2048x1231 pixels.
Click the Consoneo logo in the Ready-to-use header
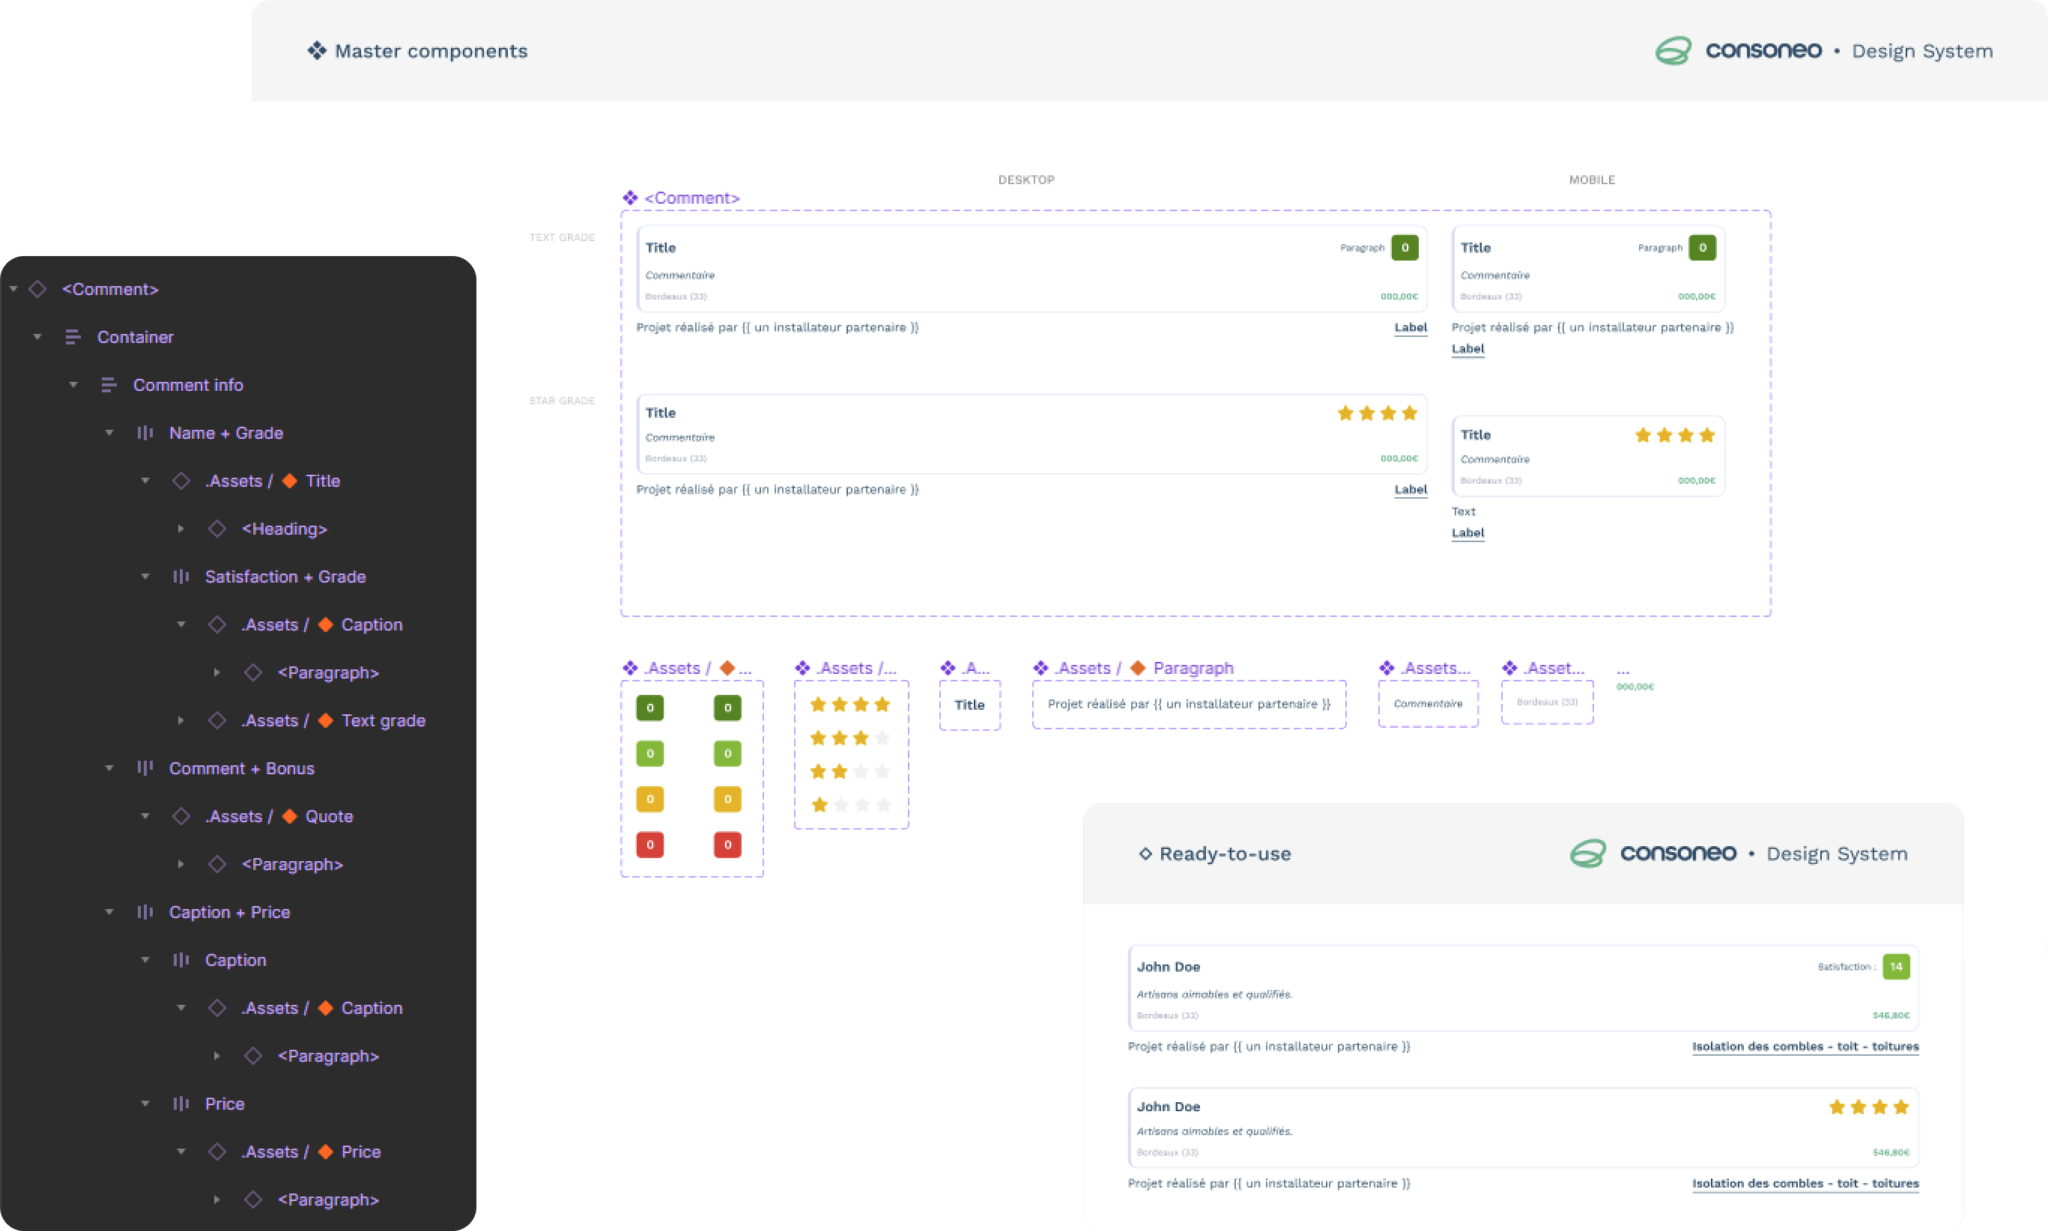pyautogui.click(x=1586, y=853)
